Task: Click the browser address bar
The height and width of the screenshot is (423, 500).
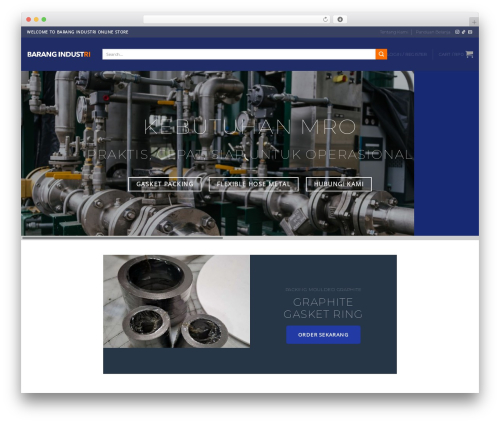Action: (x=237, y=19)
